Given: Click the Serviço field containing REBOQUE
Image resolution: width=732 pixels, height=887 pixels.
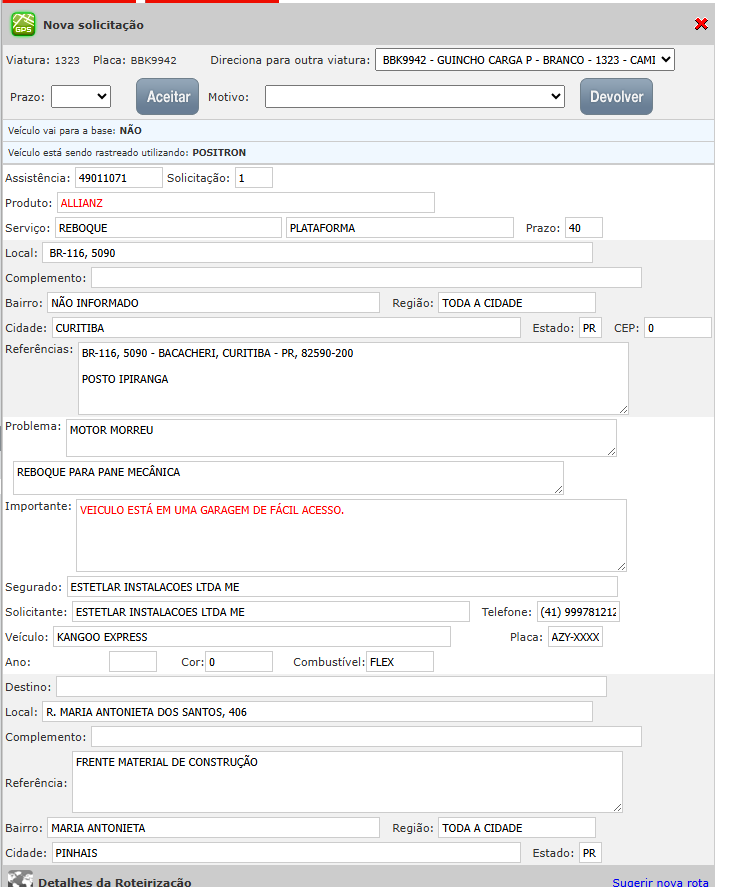Looking at the screenshot, I should (168, 228).
